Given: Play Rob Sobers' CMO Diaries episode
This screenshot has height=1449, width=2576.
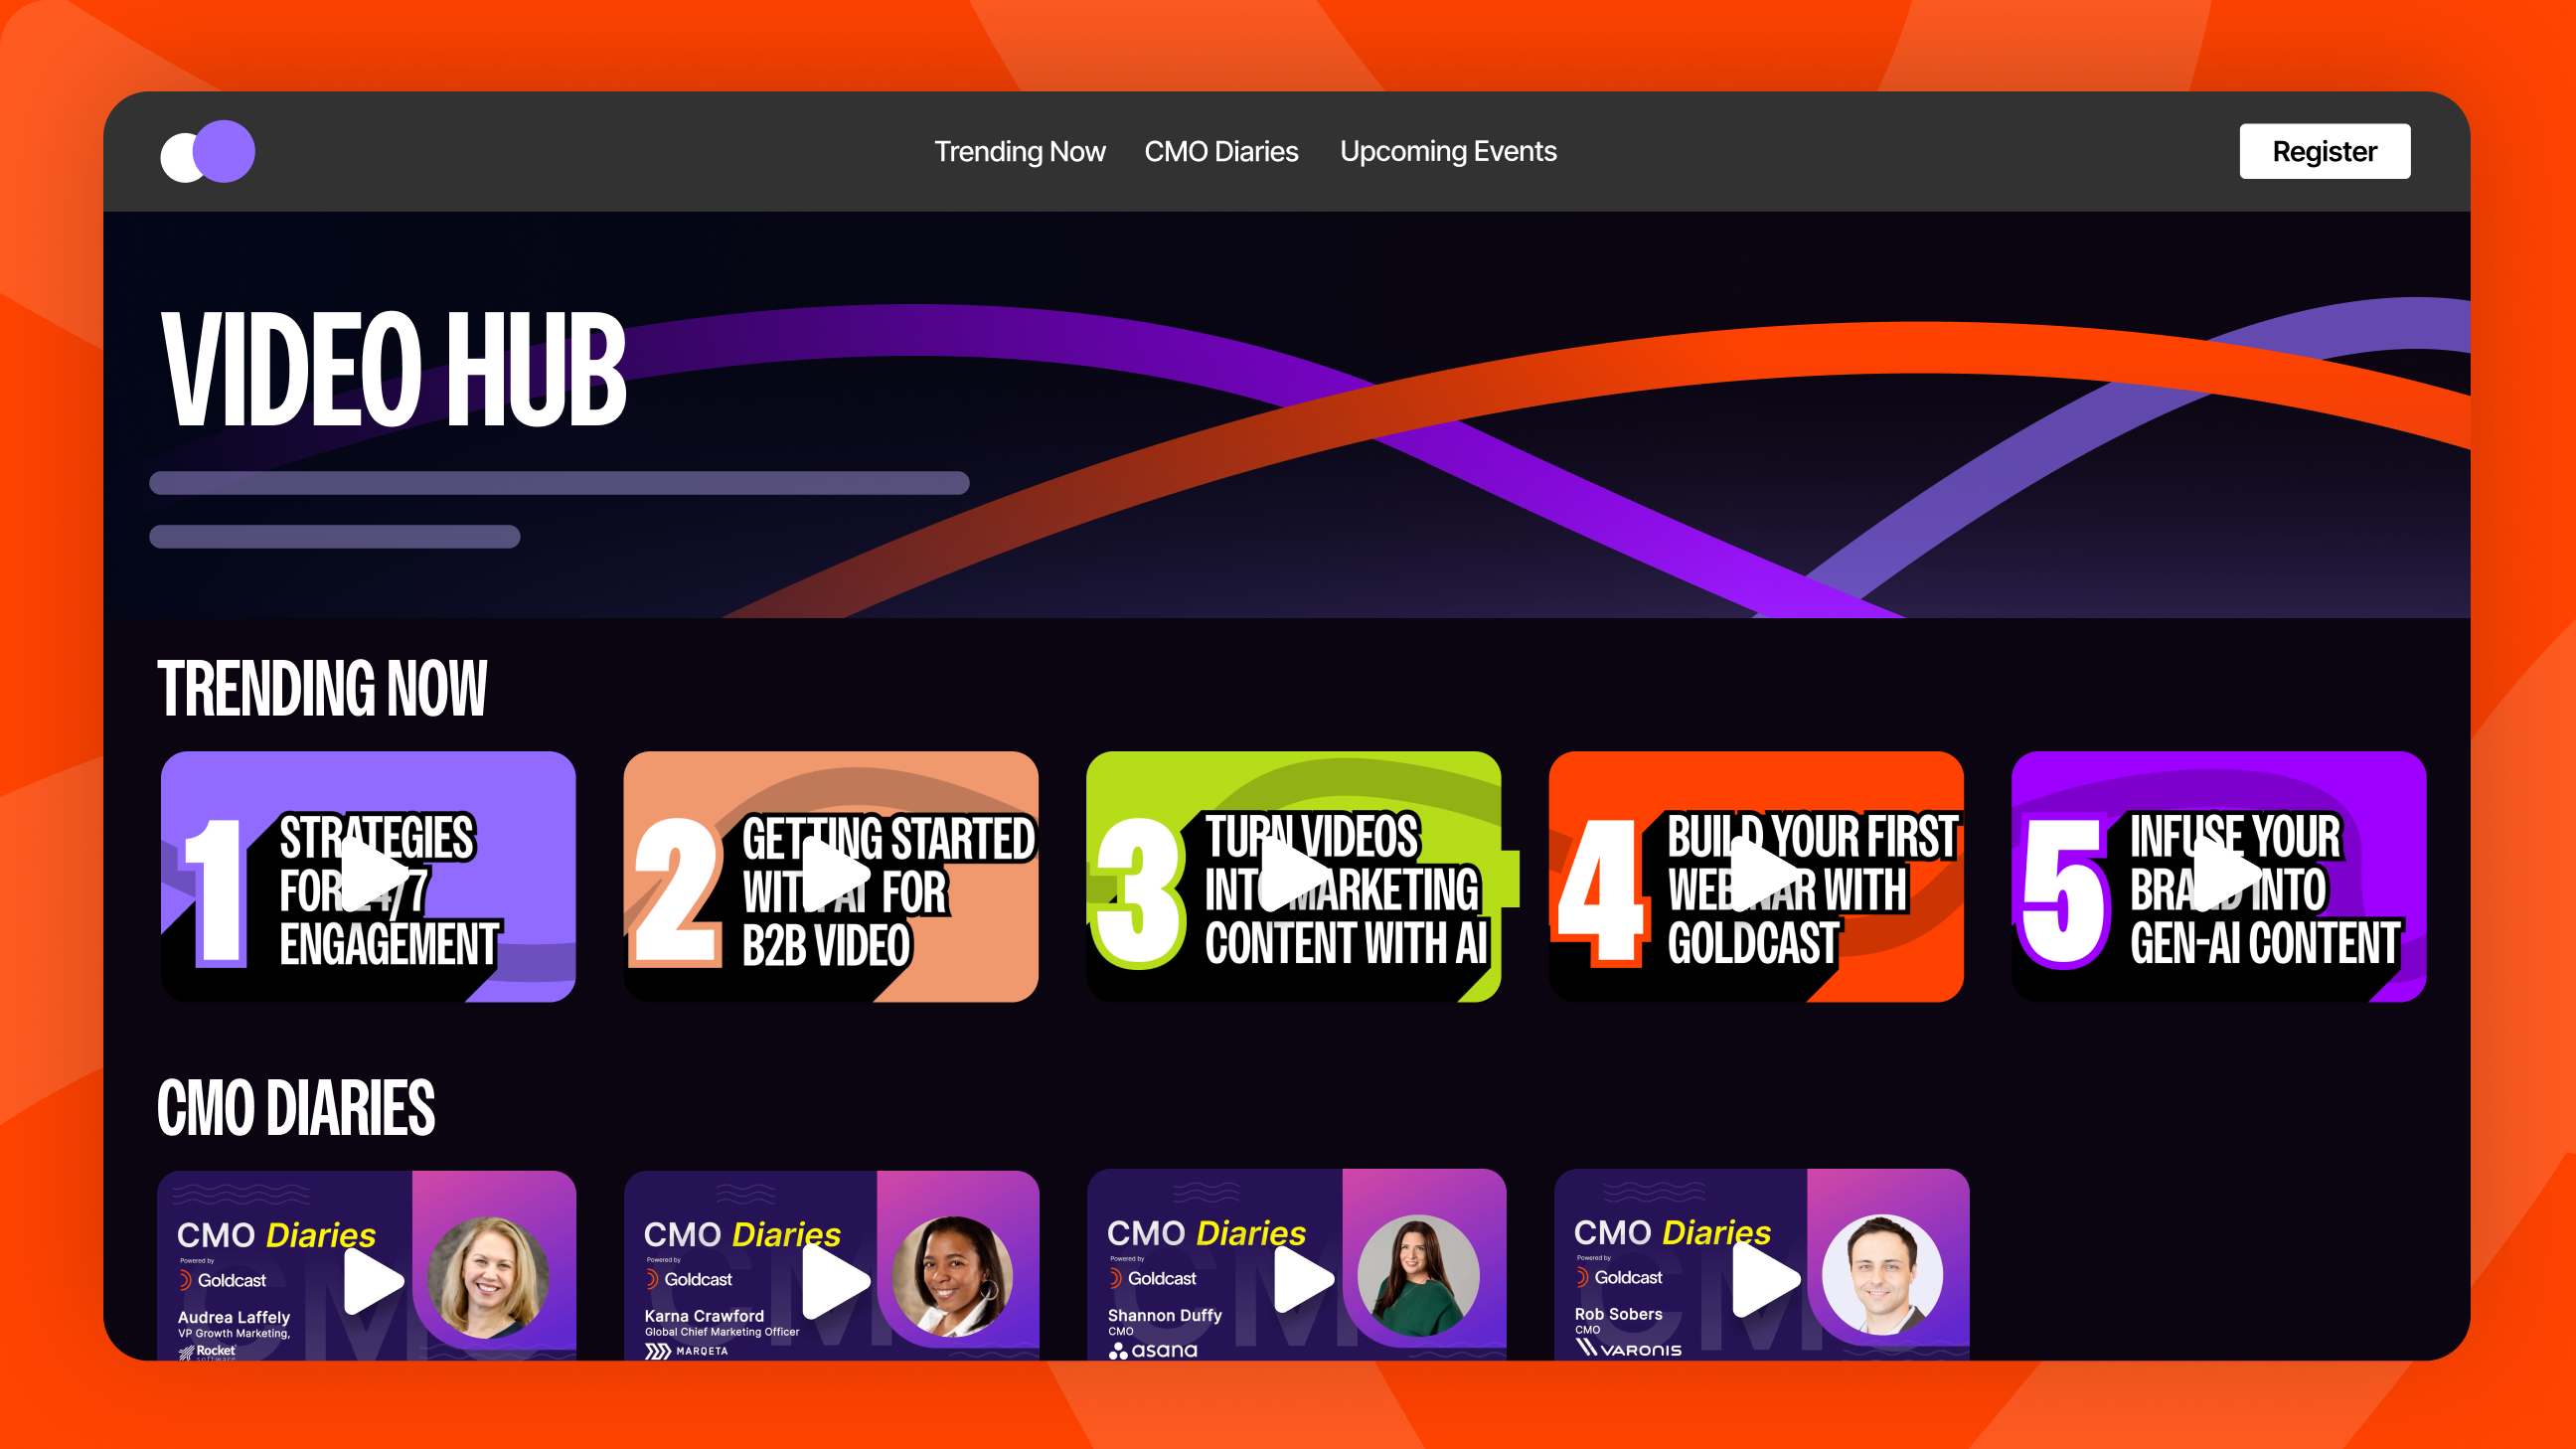Looking at the screenshot, I should click(x=1764, y=1280).
